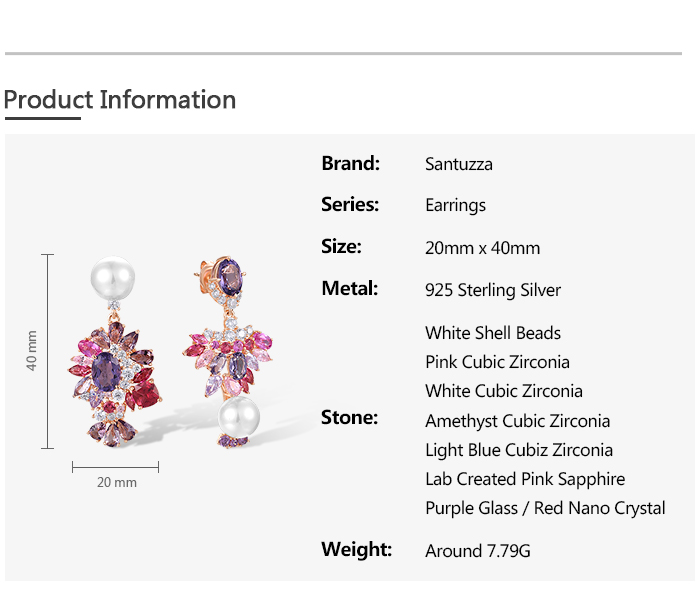Select Purple Glass / Red Nano Crystal

[x=545, y=508]
